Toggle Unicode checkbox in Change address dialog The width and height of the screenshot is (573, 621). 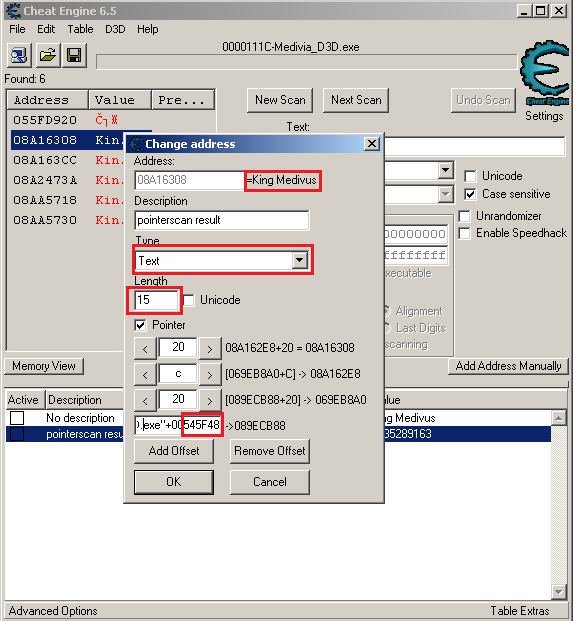pyautogui.click(x=189, y=300)
